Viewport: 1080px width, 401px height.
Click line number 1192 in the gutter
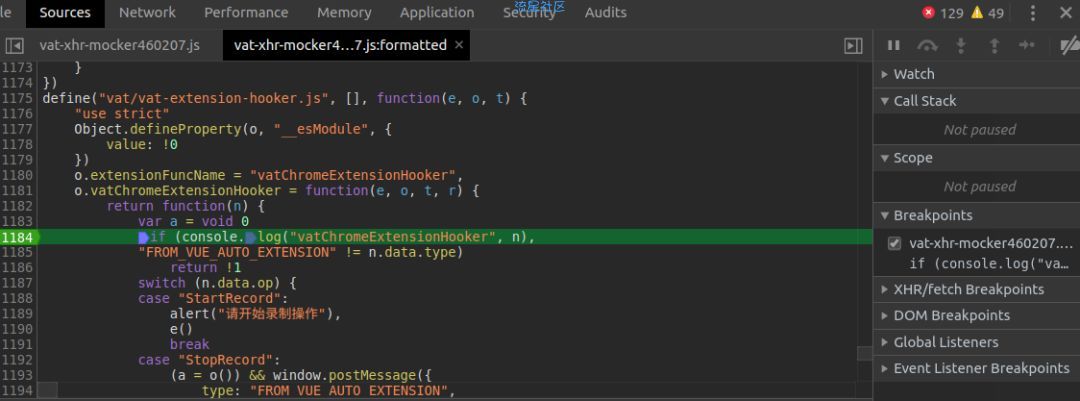pyautogui.click(x=17, y=360)
